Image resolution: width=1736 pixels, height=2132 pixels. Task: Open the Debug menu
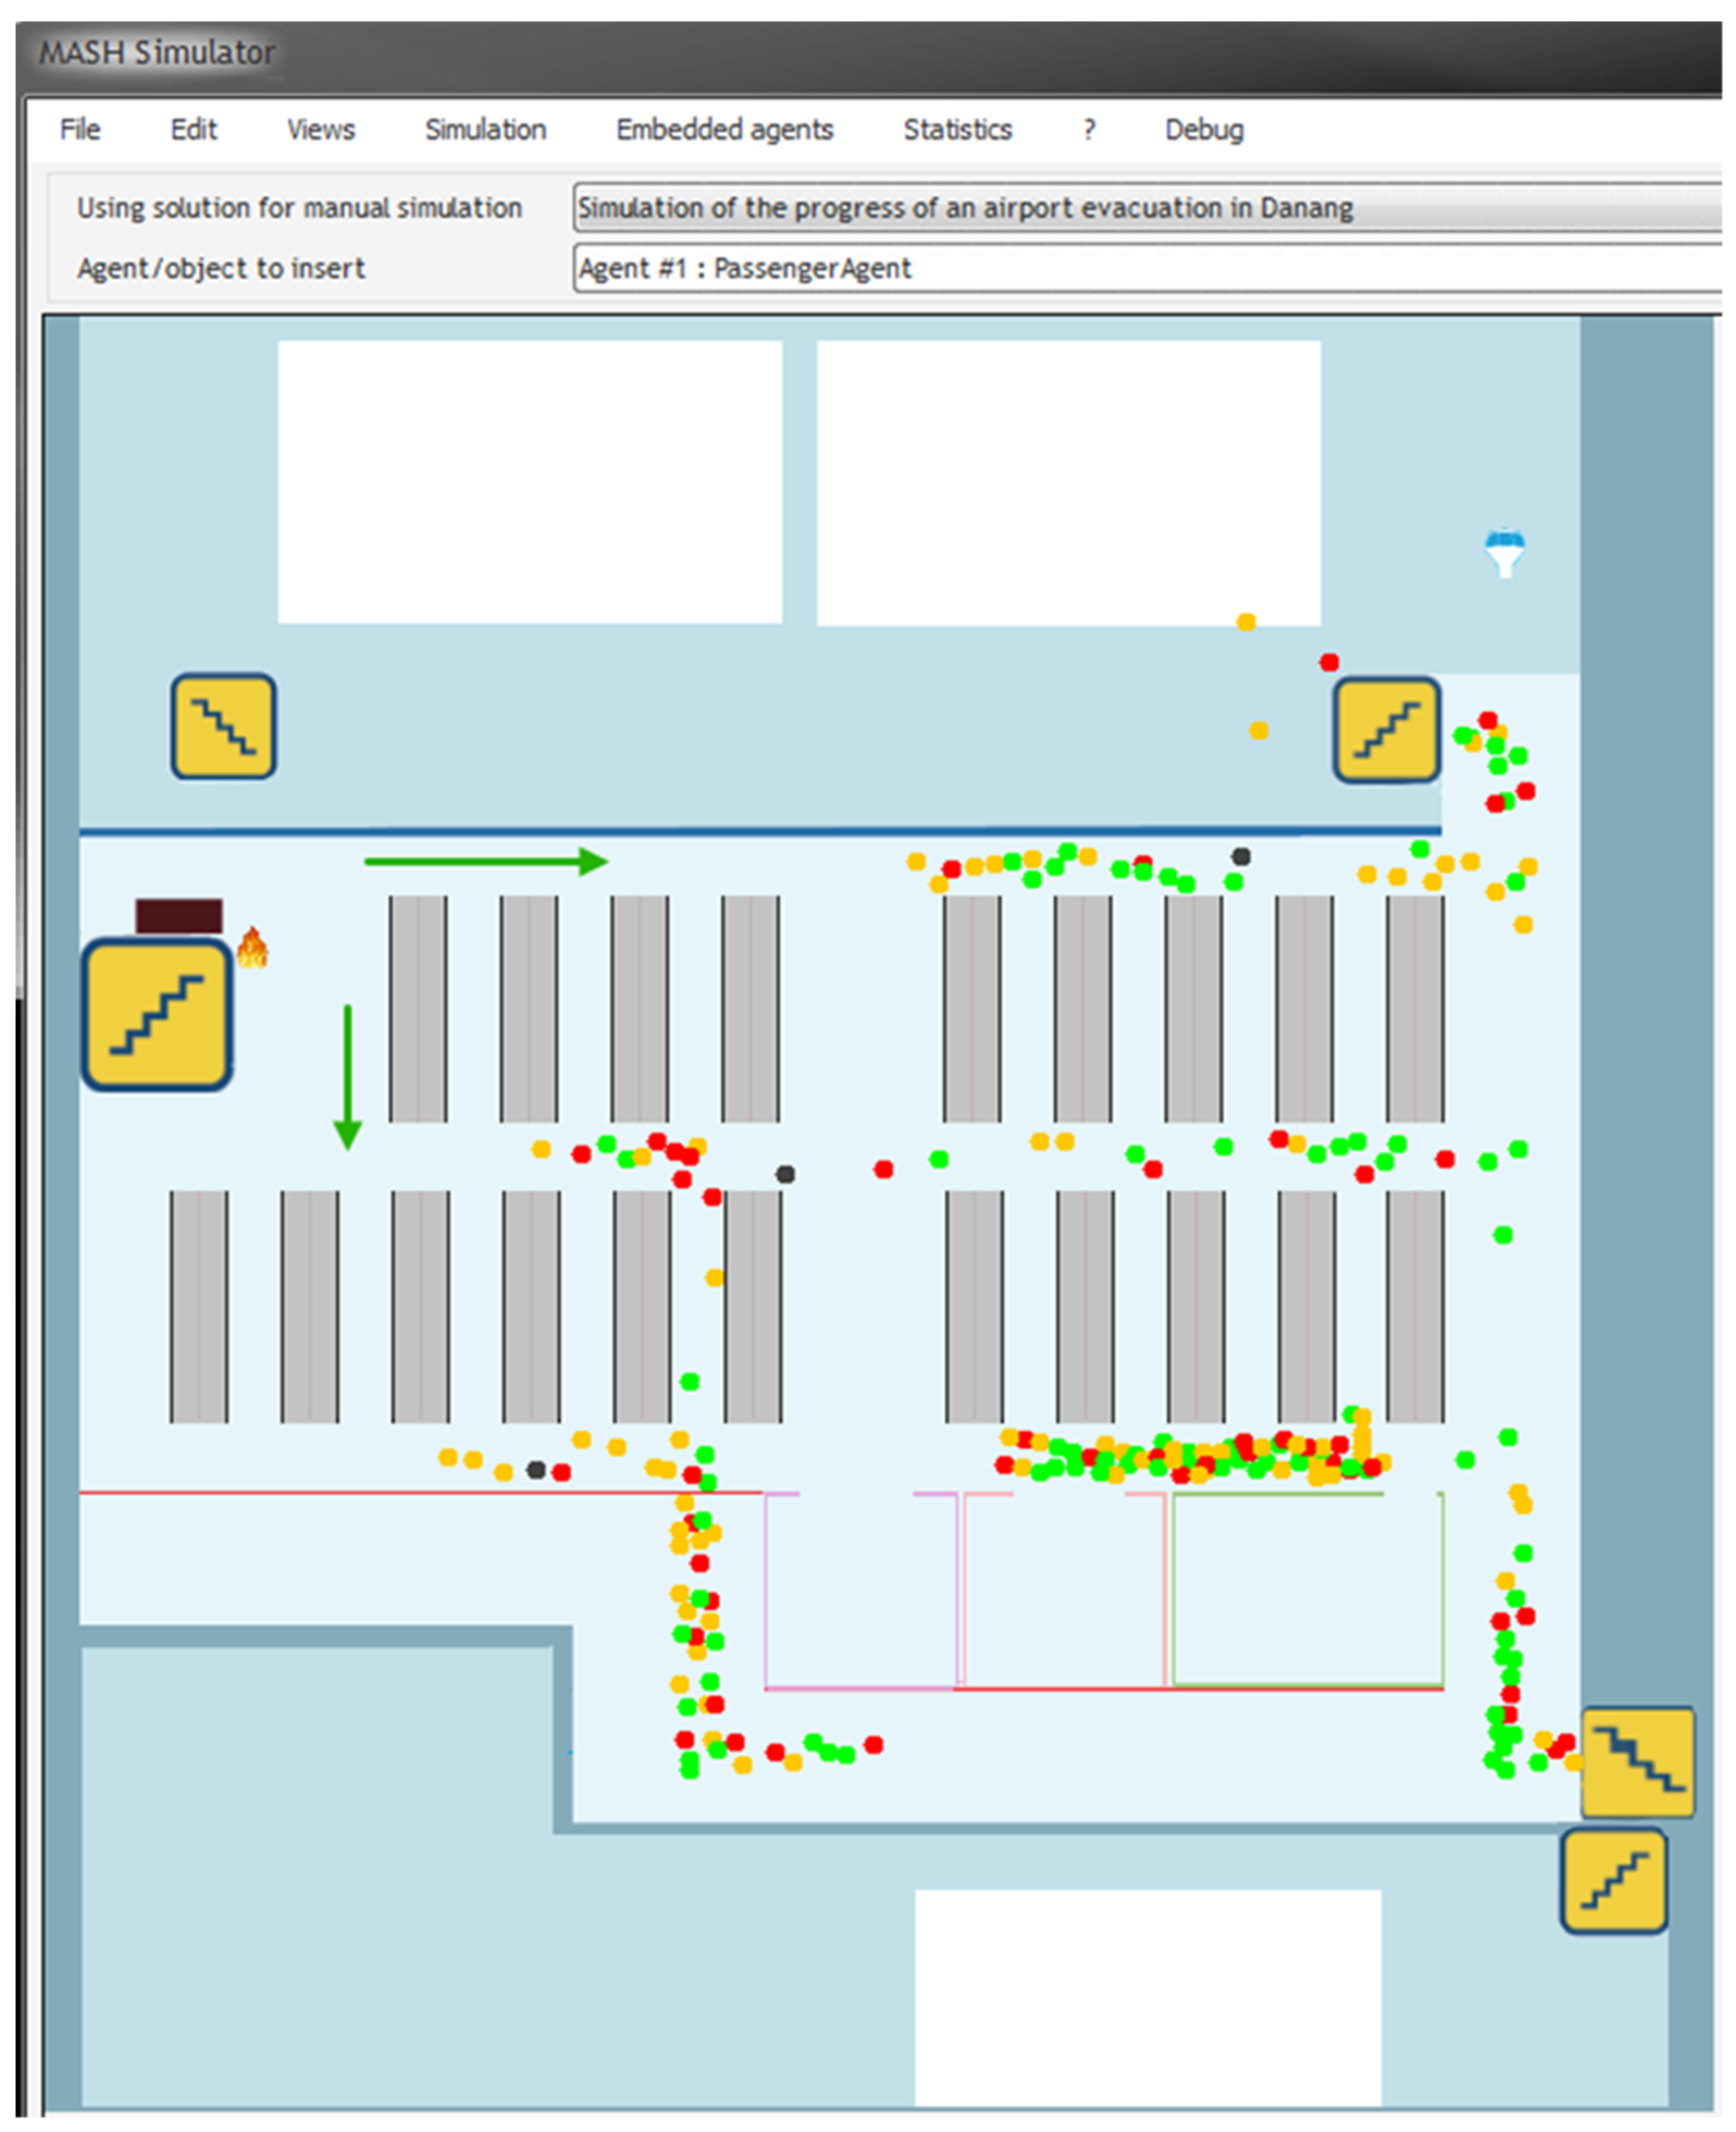tap(1204, 130)
